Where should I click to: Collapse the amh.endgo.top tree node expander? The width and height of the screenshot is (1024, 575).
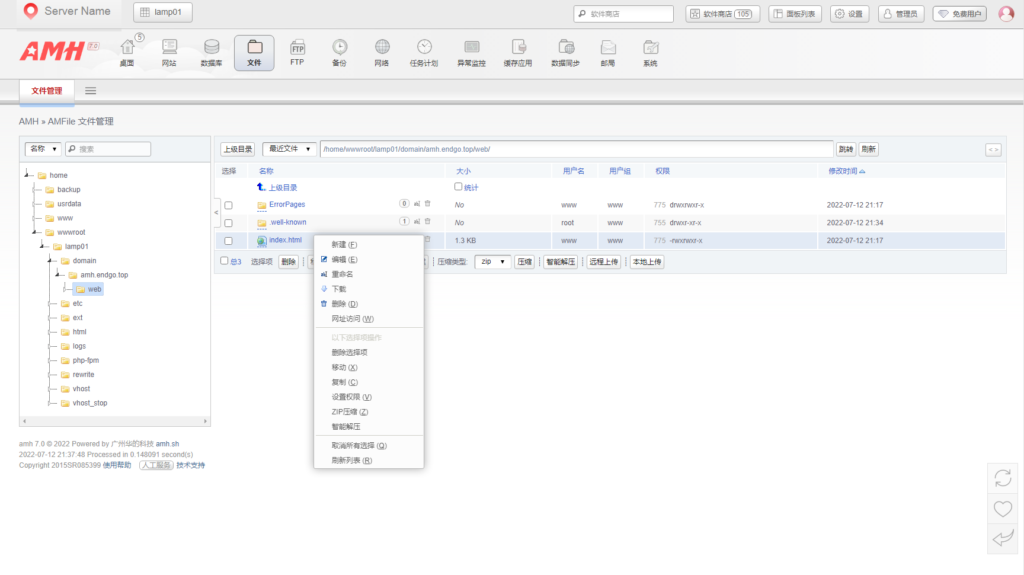click(59, 274)
